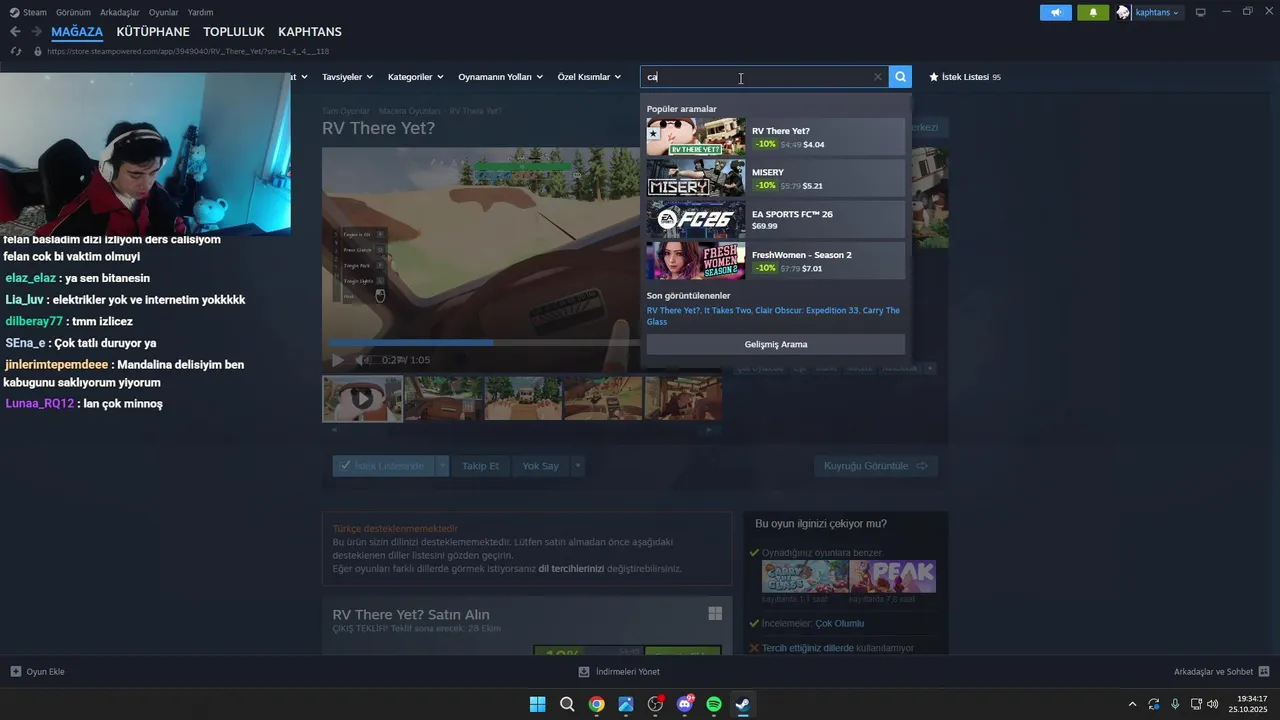Open the Arkadaşlar menu
This screenshot has height=720, width=1280.
tap(120, 12)
